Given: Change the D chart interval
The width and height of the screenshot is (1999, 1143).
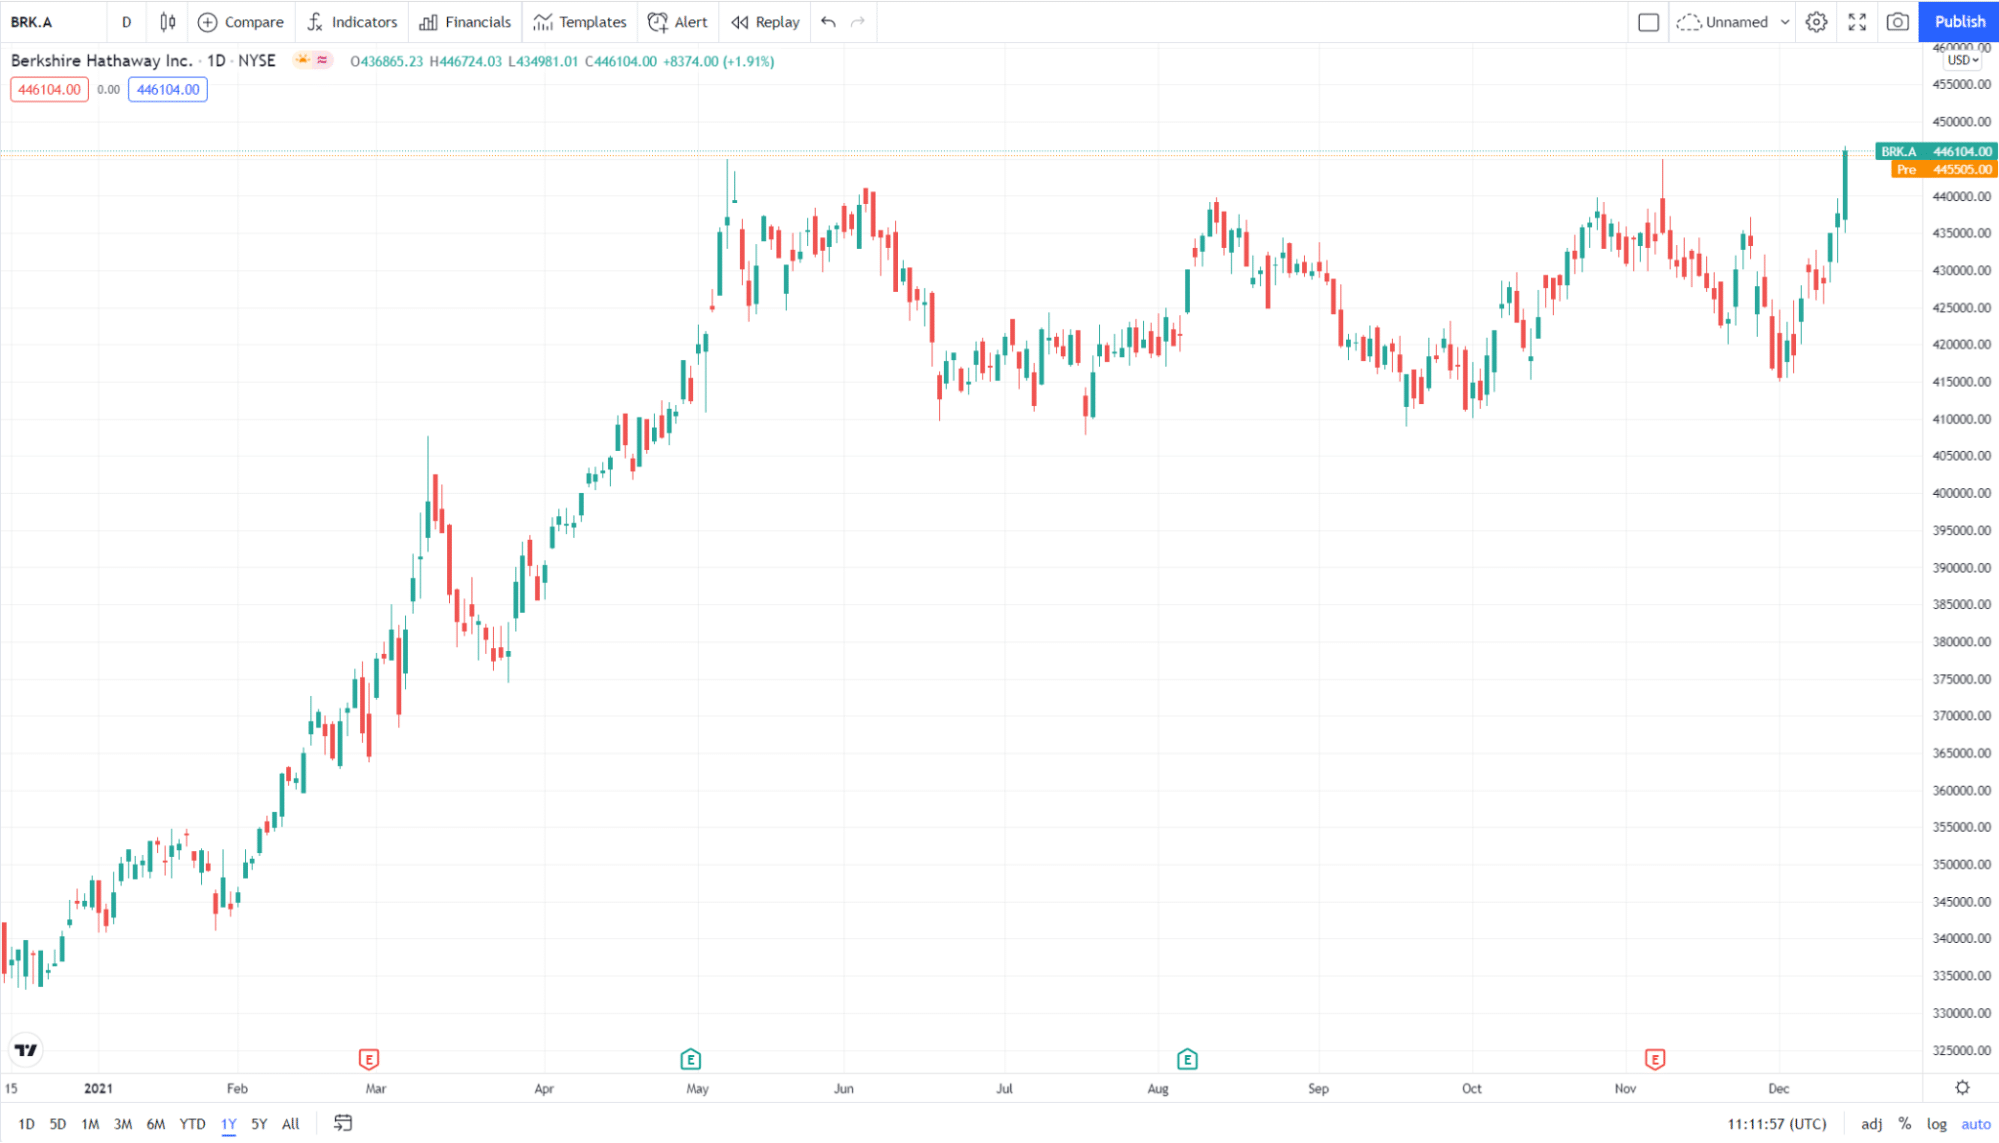Looking at the screenshot, I should coord(126,22).
